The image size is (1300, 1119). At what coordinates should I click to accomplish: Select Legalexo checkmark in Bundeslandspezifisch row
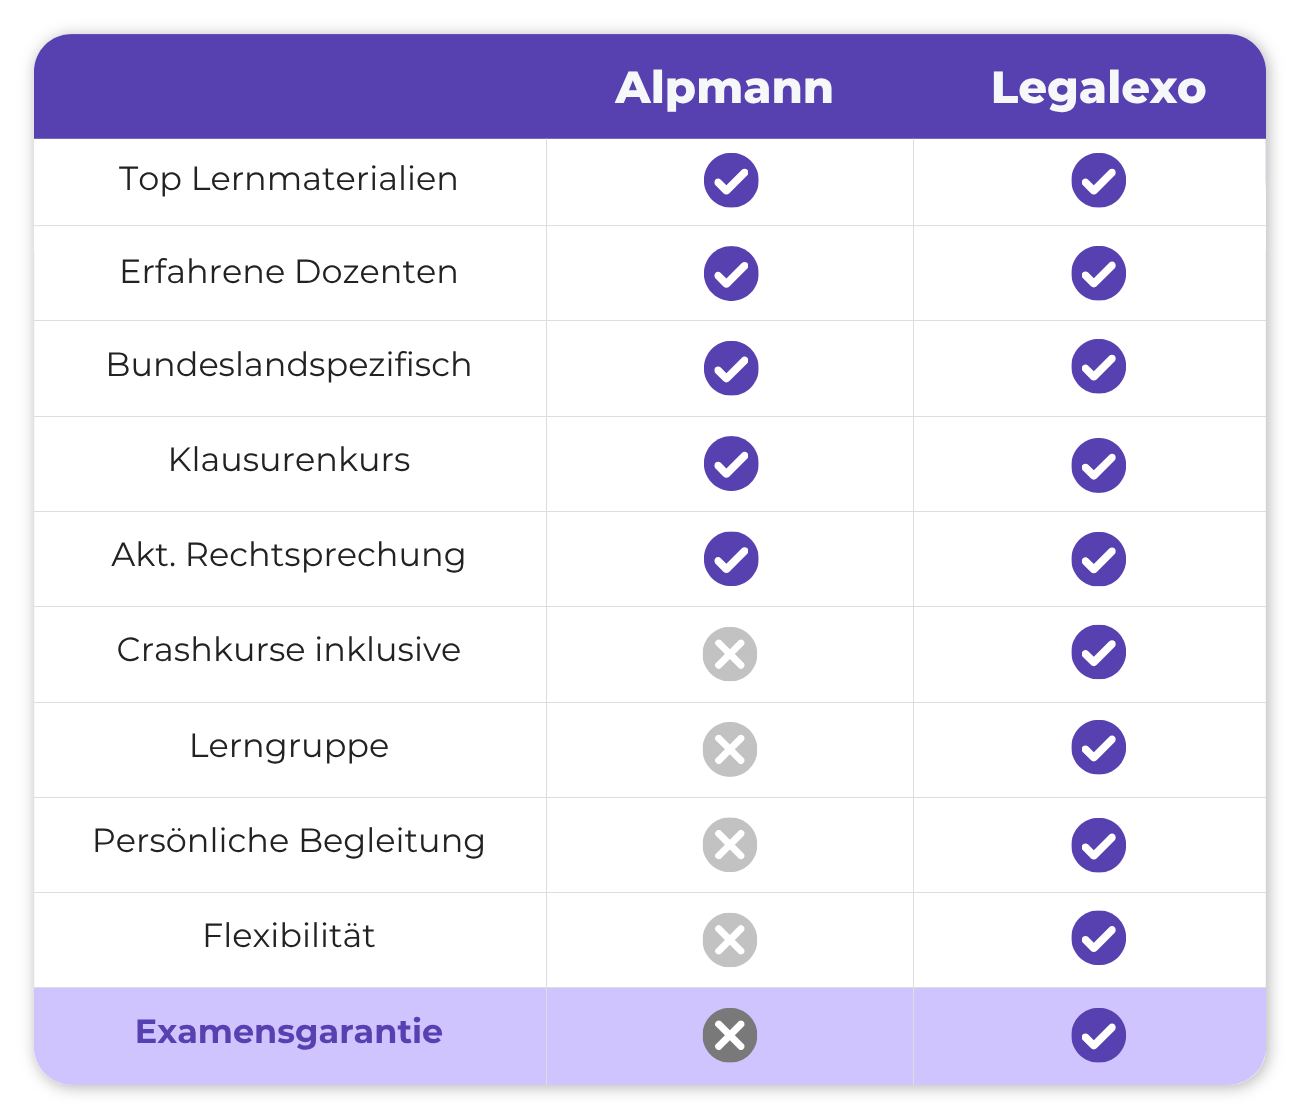click(1099, 366)
